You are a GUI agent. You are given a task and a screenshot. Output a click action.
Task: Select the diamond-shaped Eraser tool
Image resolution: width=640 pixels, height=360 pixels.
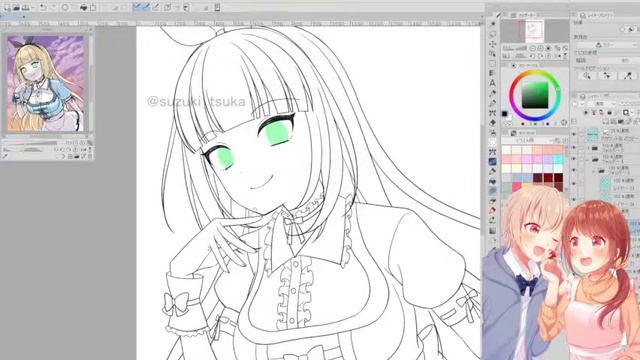click(x=493, y=122)
